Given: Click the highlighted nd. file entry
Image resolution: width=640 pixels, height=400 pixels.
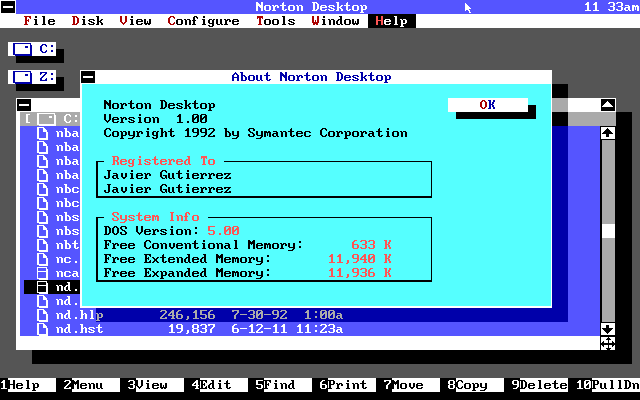Looking at the screenshot, I should [x=52, y=287].
